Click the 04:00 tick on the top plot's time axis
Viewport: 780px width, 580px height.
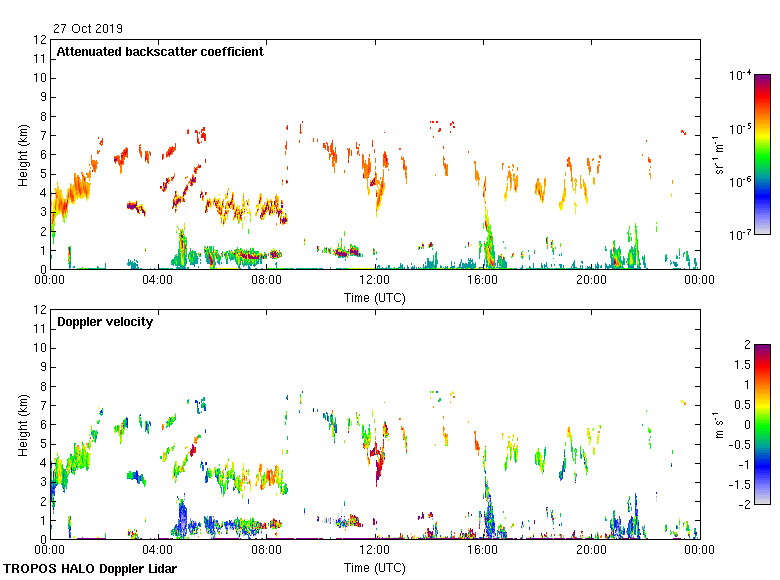[158, 280]
